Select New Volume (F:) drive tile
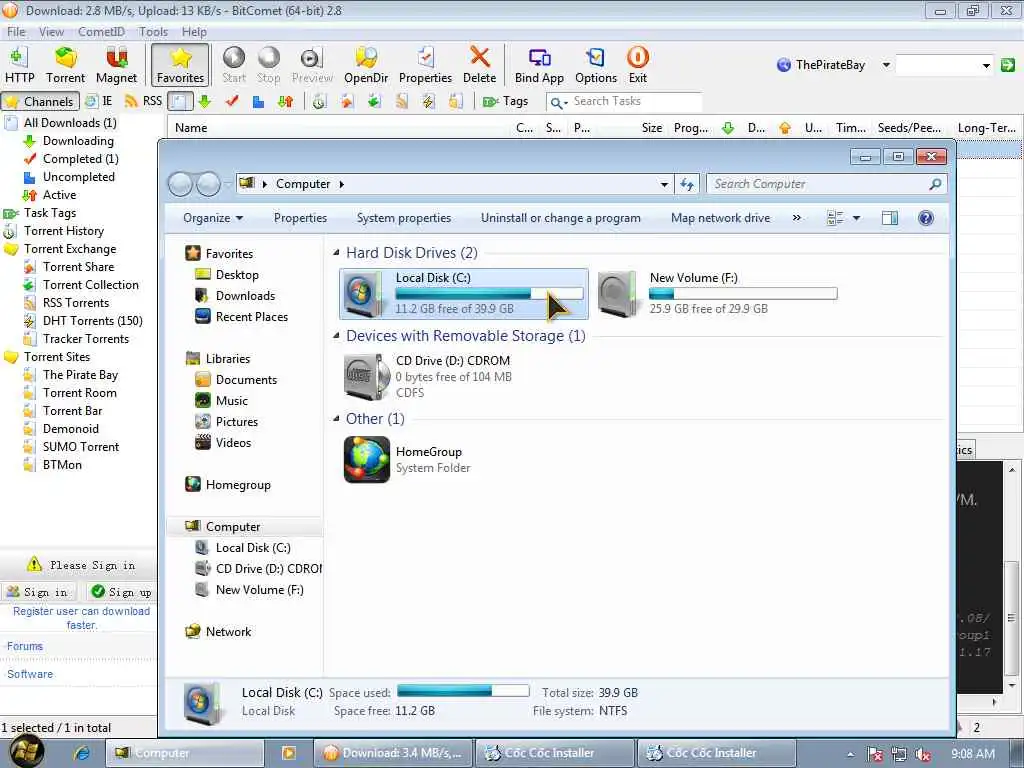Screen dimensions: 1024x768 click(716, 294)
